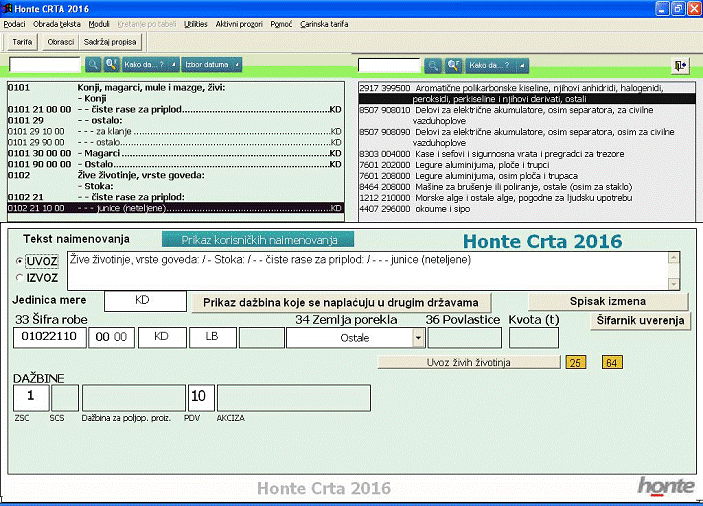Viewport: 703px width, 506px height.
Task: Open the Aktivni prozori menu
Action: (239, 24)
